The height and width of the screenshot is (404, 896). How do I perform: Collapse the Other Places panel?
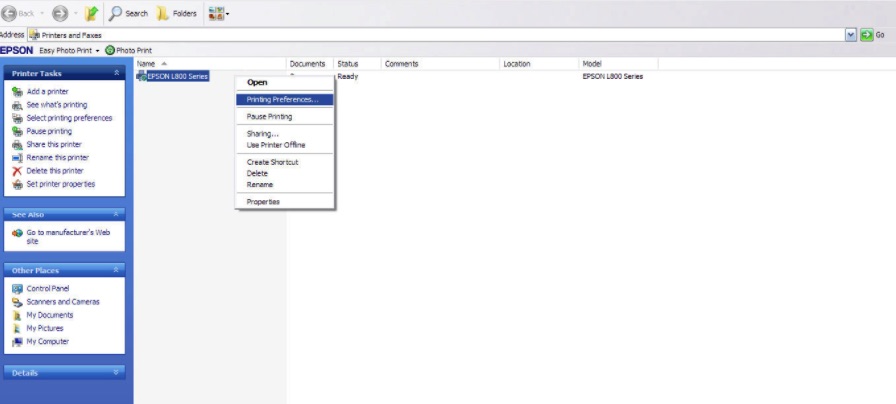pyautogui.click(x=116, y=270)
